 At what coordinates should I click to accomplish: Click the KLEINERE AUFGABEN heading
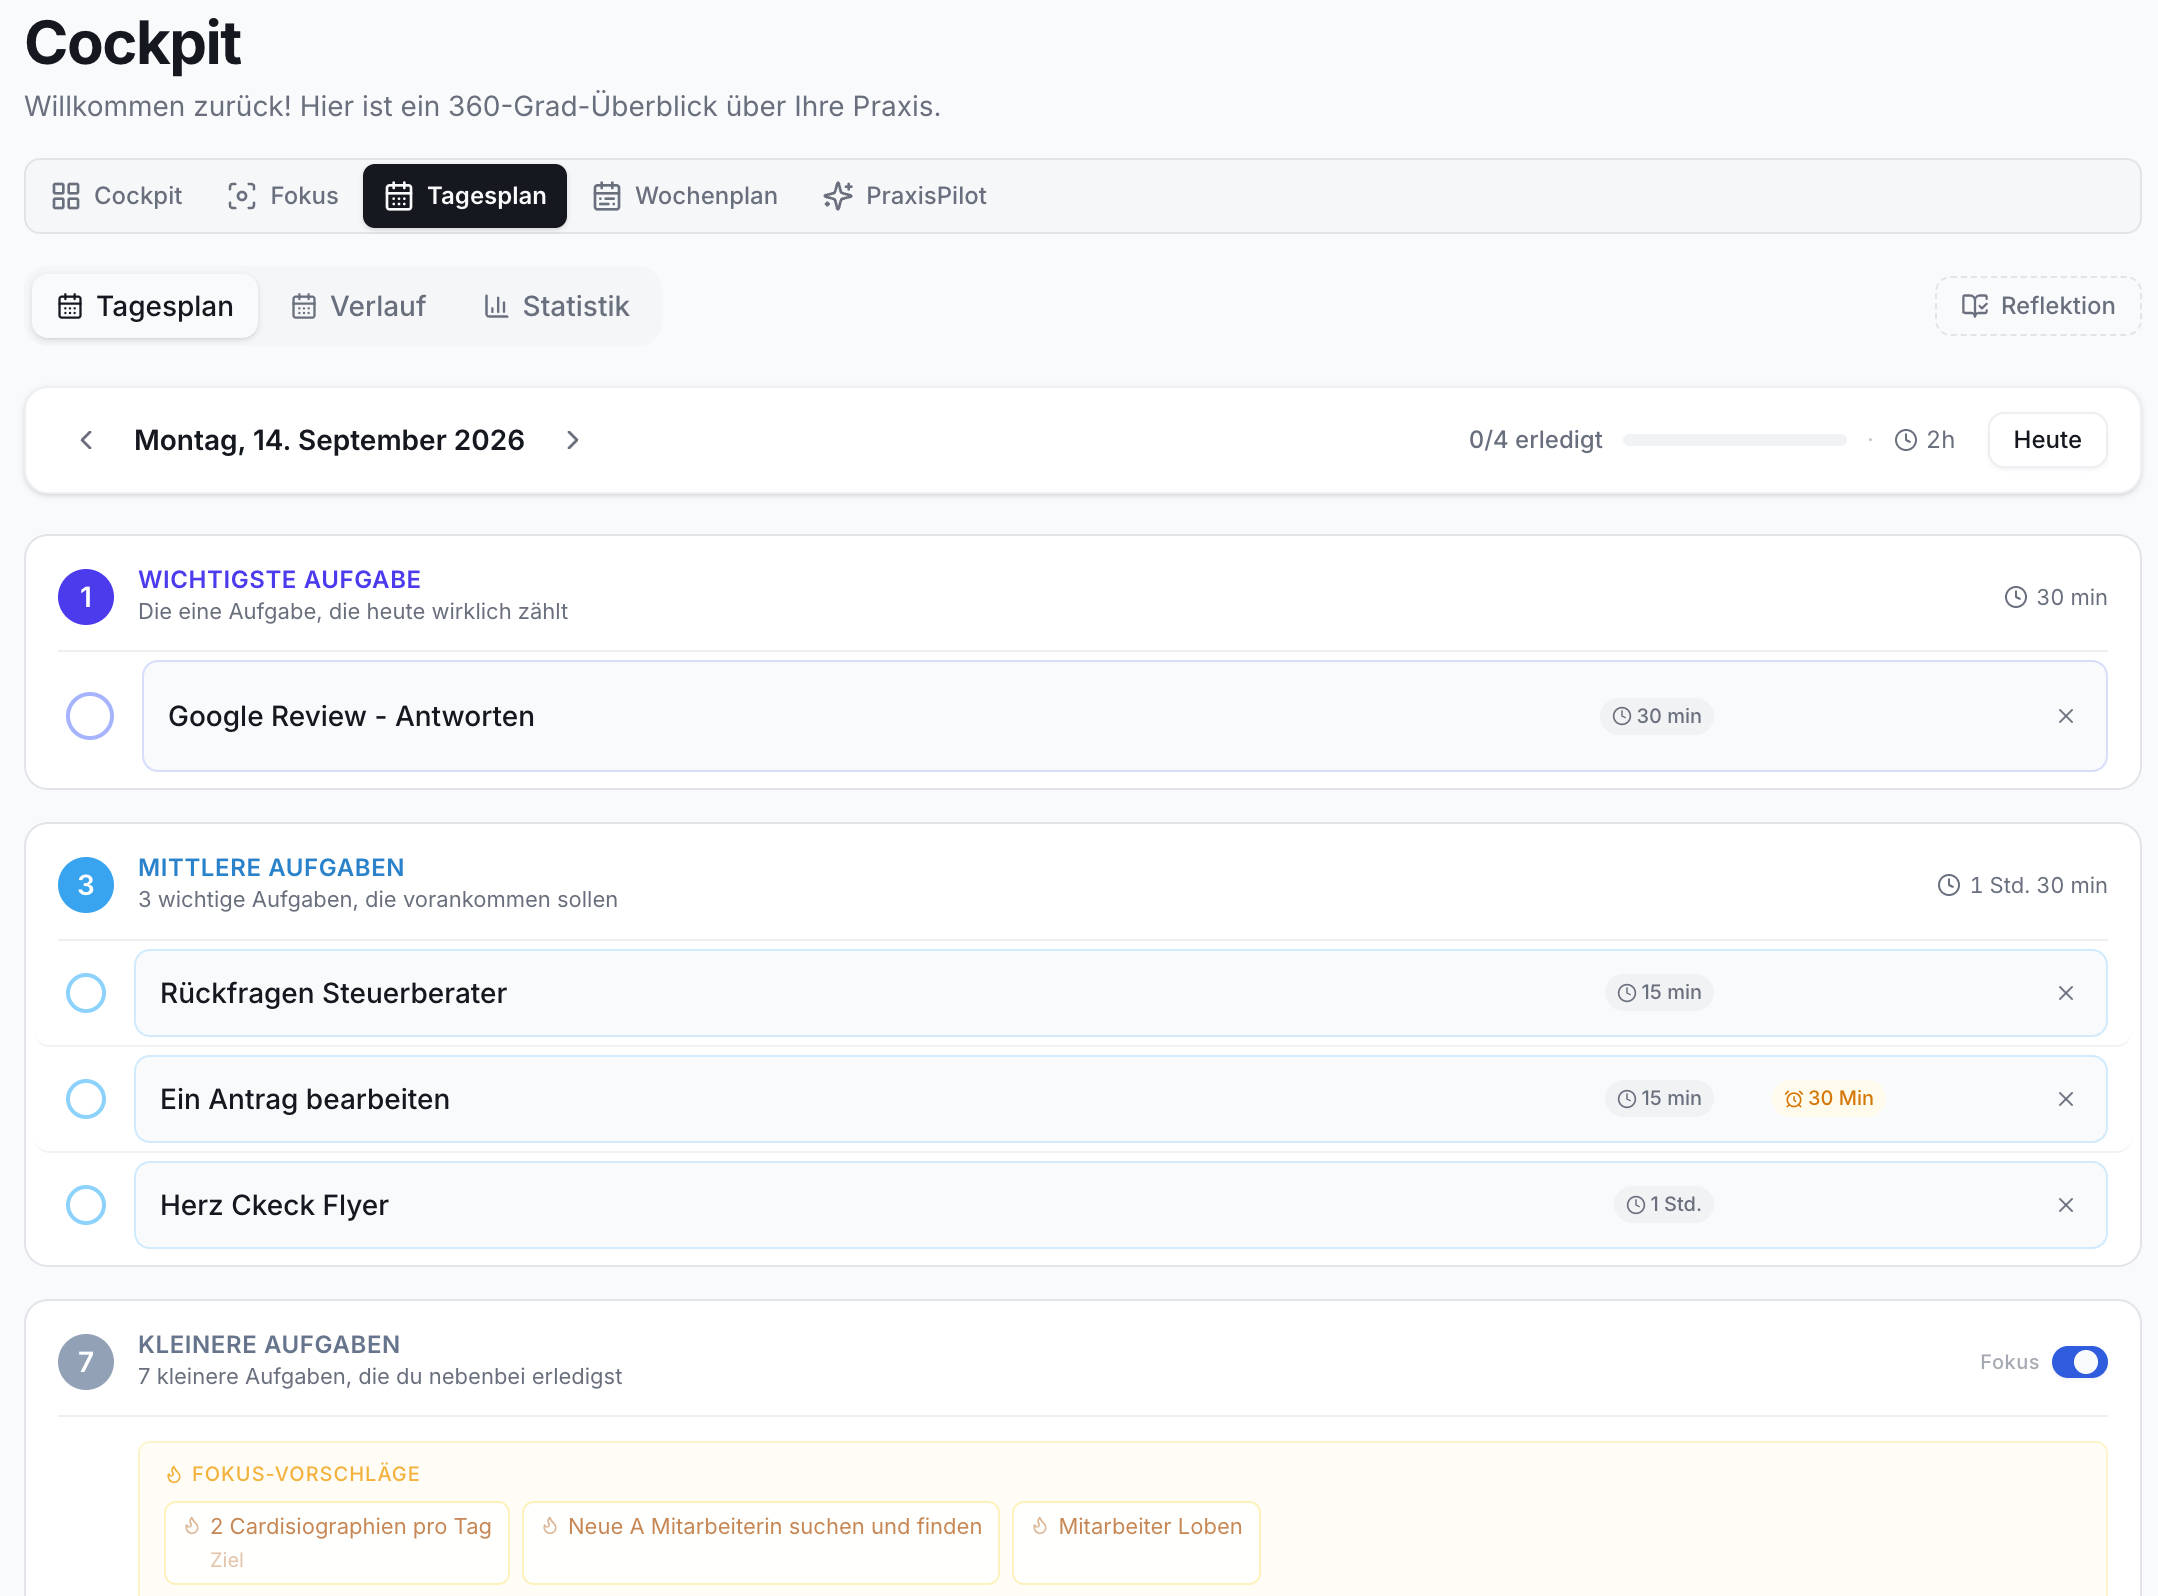[269, 1345]
